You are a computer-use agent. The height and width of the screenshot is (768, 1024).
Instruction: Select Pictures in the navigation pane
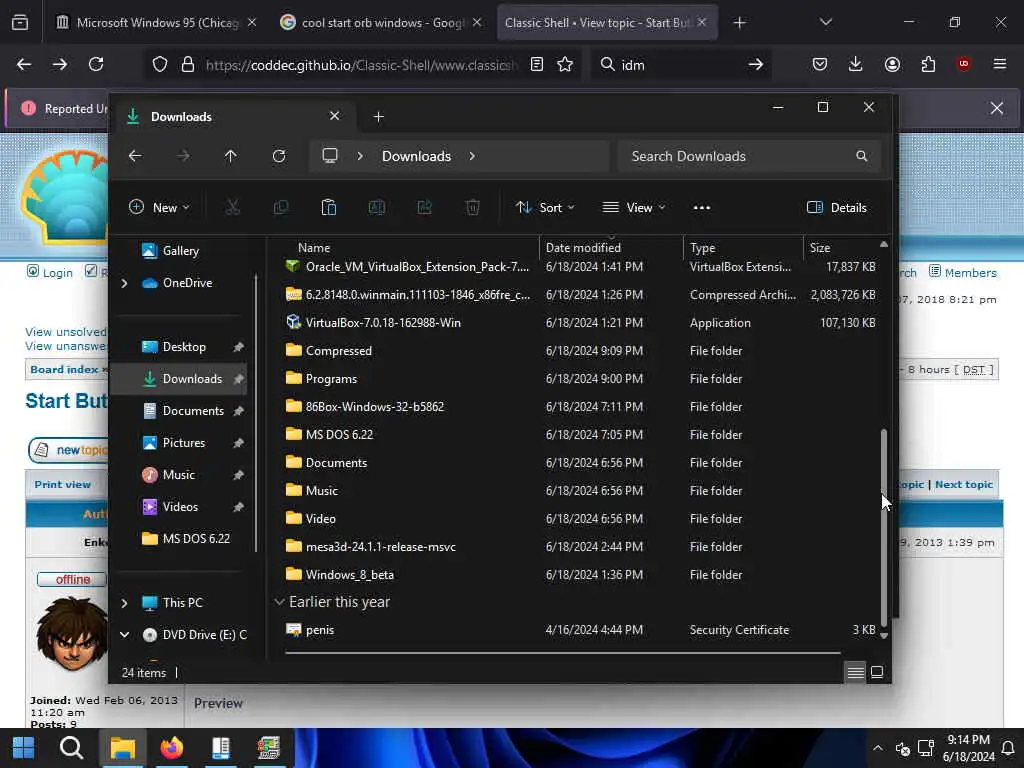184,443
